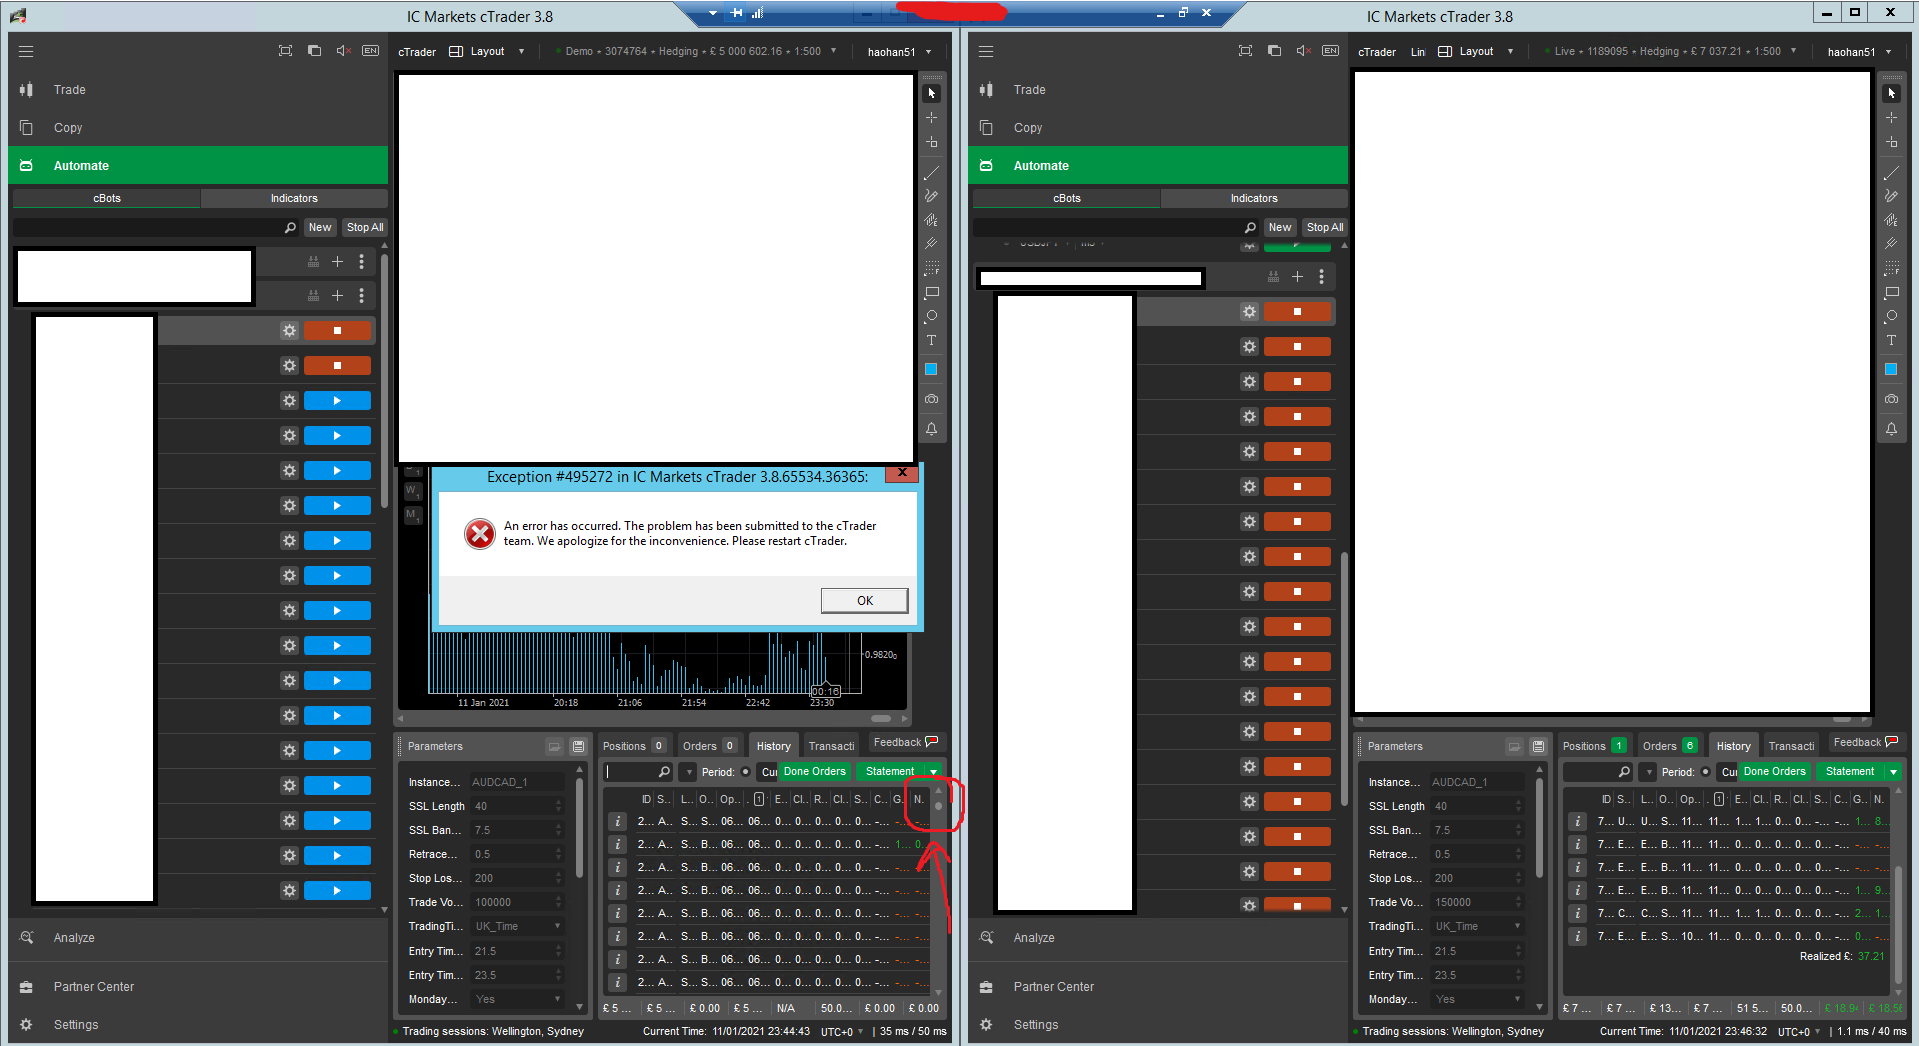Open the EN language selector in Live window
Viewport: 1919px width, 1046px height.
pyautogui.click(x=1330, y=51)
